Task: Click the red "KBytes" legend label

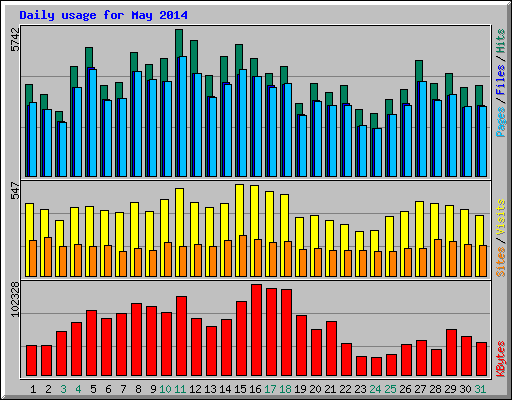Action: (501, 359)
